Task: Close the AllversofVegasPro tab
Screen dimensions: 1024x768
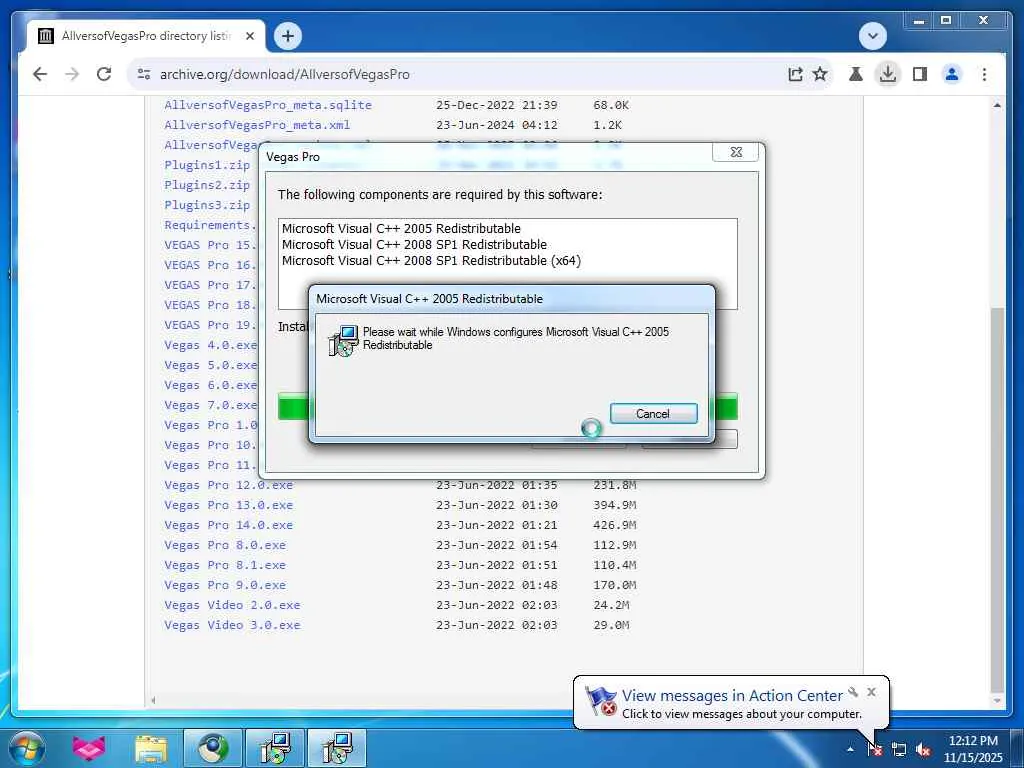Action: tap(249, 37)
